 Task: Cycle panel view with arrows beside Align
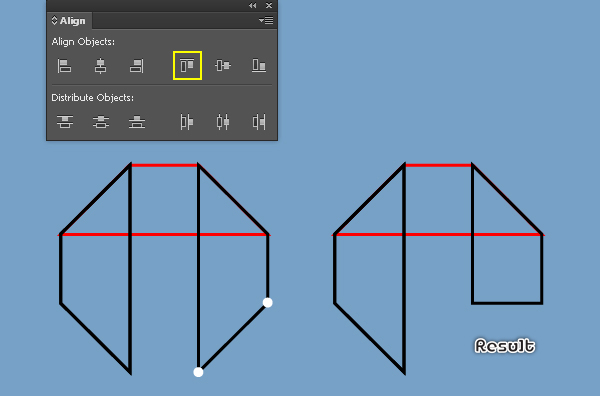pyautogui.click(x=54, y=21)
